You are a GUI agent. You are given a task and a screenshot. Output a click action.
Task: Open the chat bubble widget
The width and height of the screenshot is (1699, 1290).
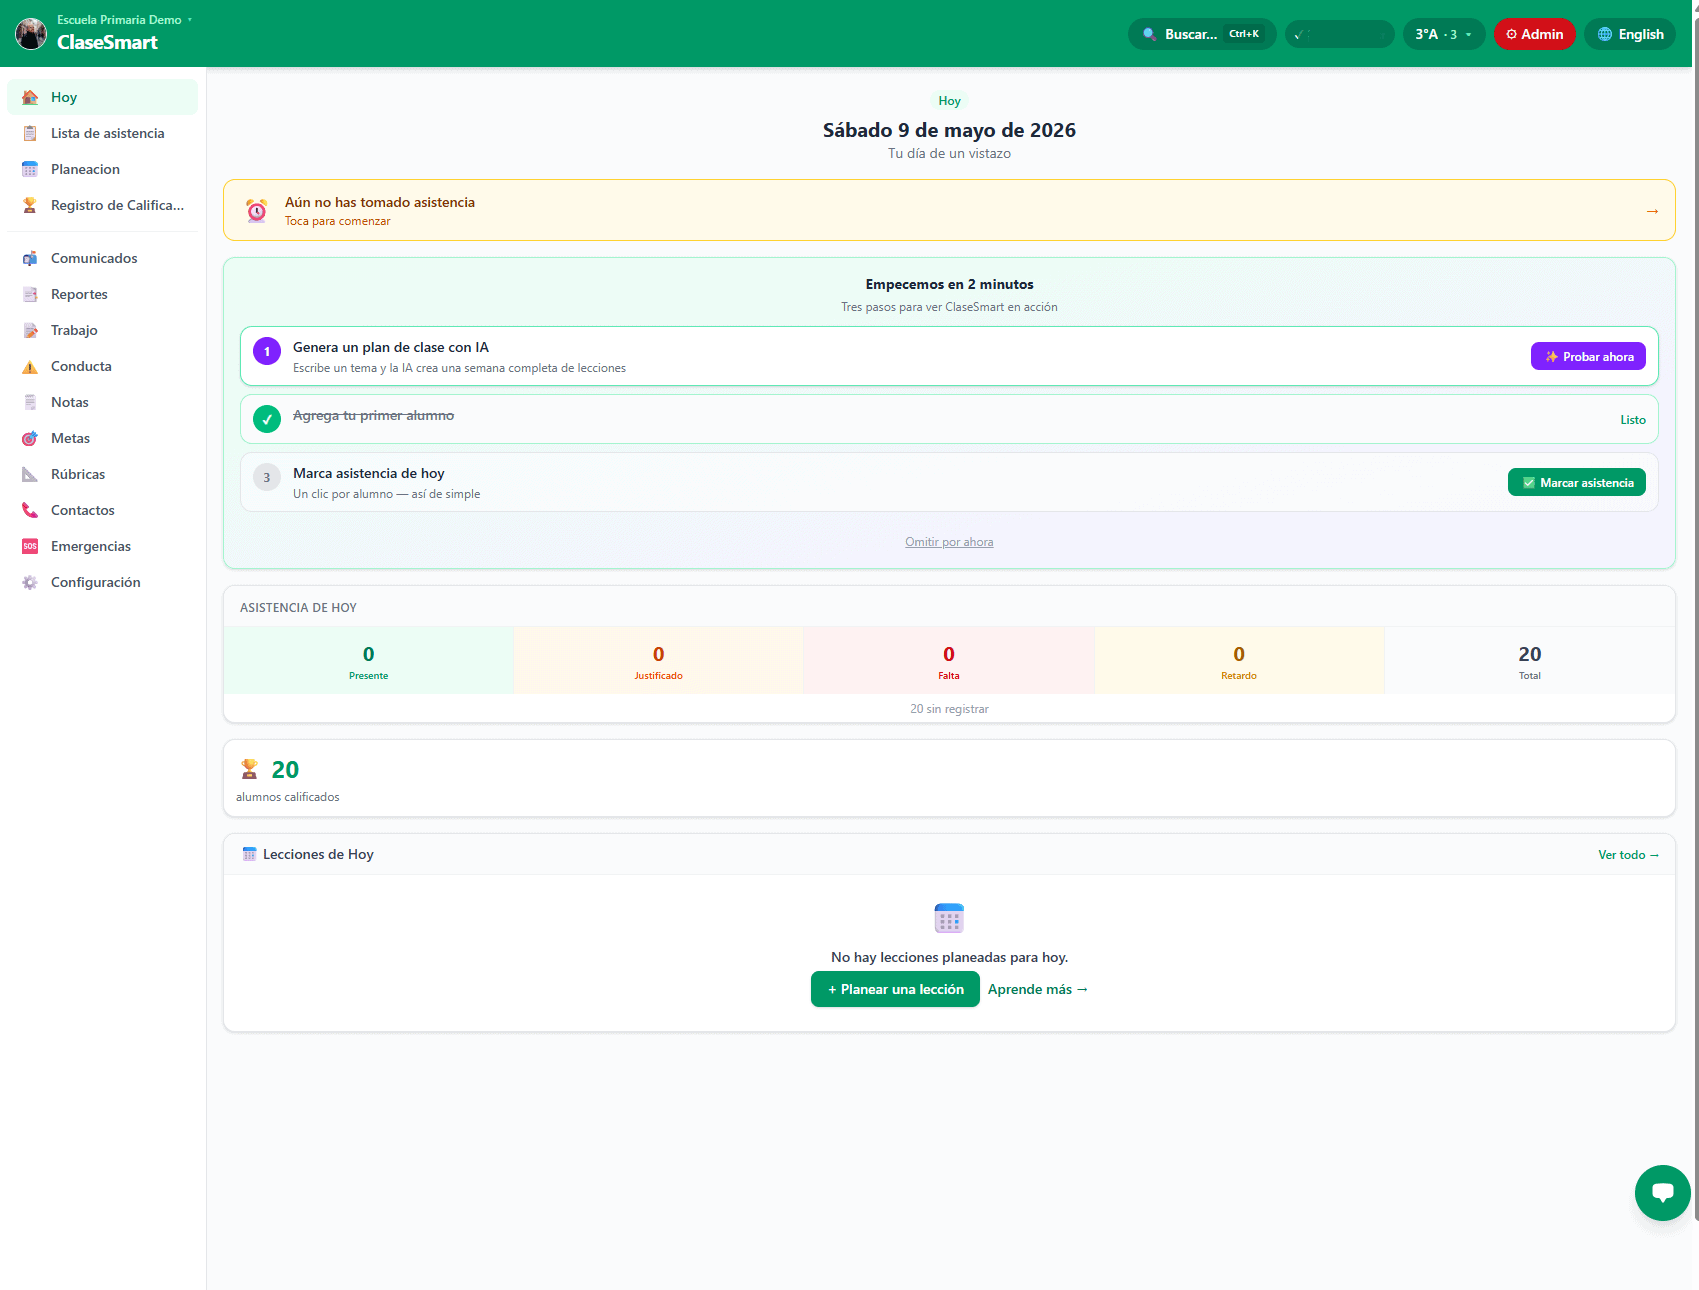[x=1663, y=1193]
